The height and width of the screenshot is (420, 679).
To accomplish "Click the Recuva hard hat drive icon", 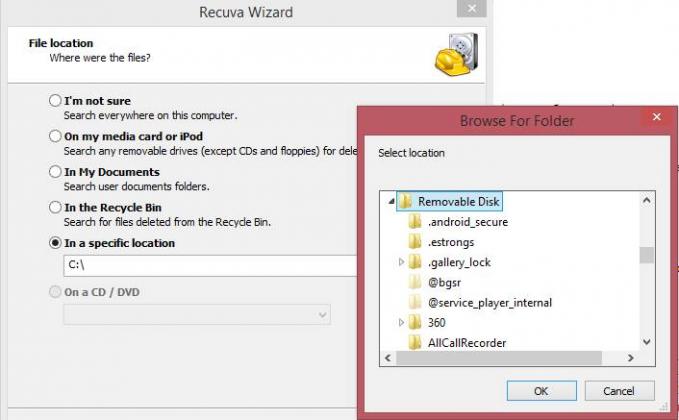I will 455,52.
